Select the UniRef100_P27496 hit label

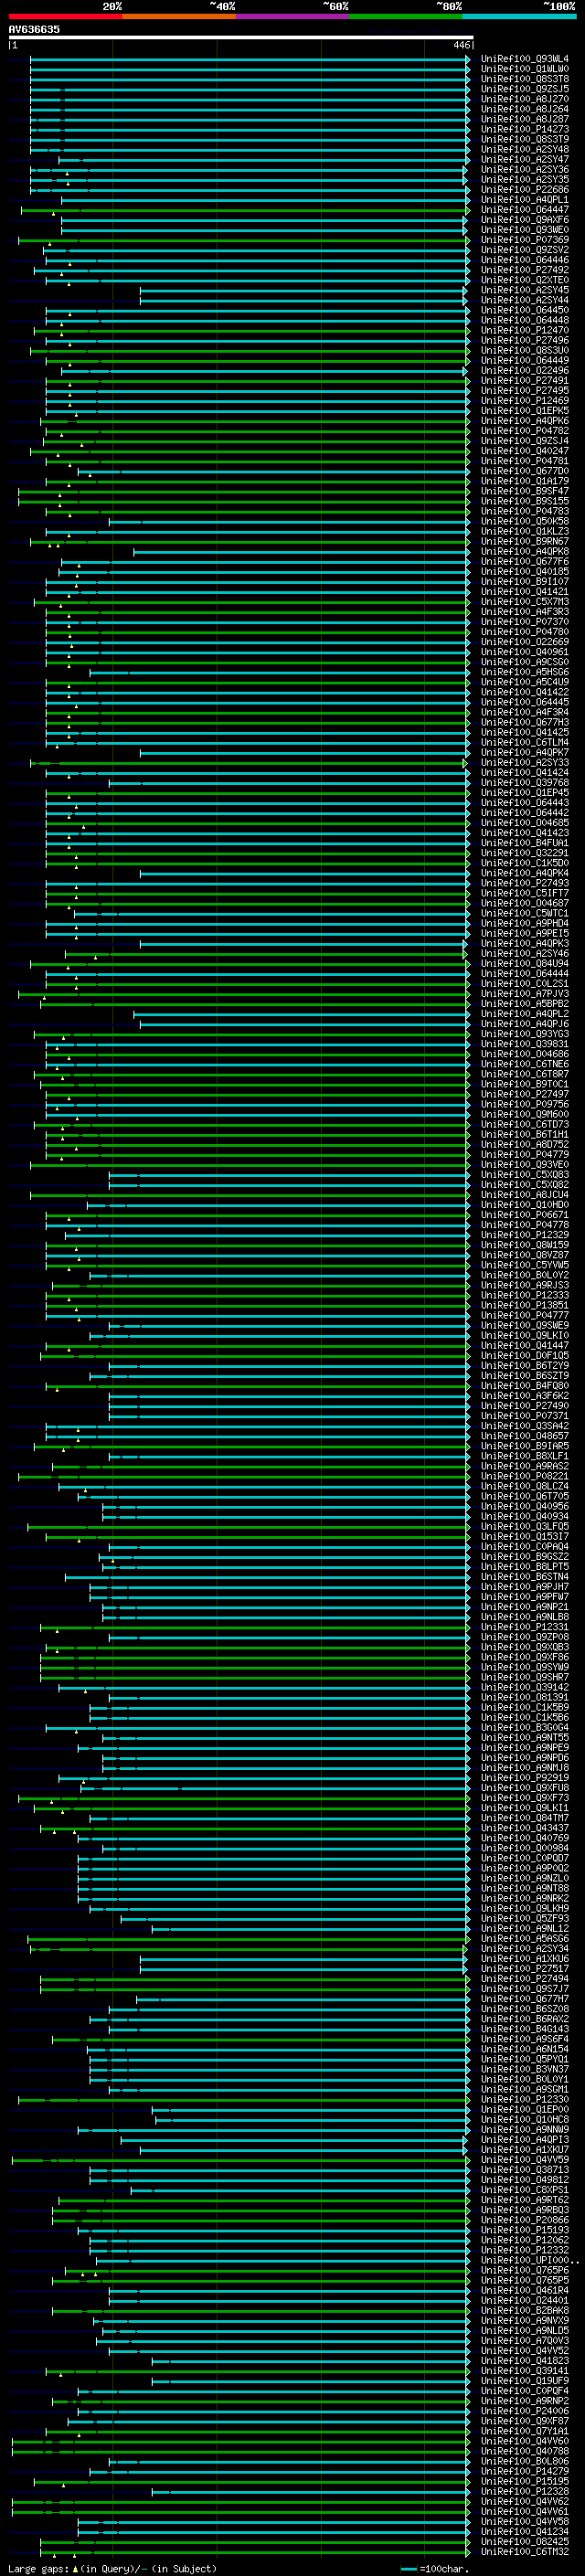point(525,340)
